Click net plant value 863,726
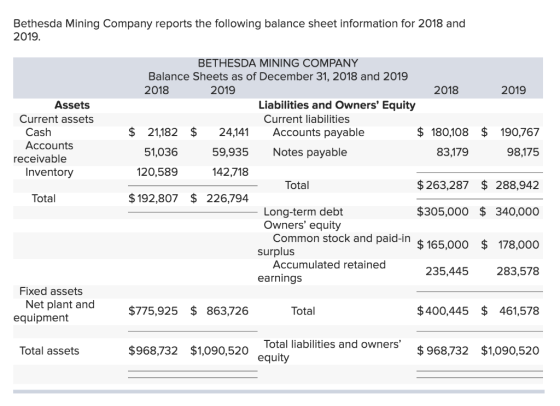The height and width of the screenshot is (406, 560). coord(228,311)
